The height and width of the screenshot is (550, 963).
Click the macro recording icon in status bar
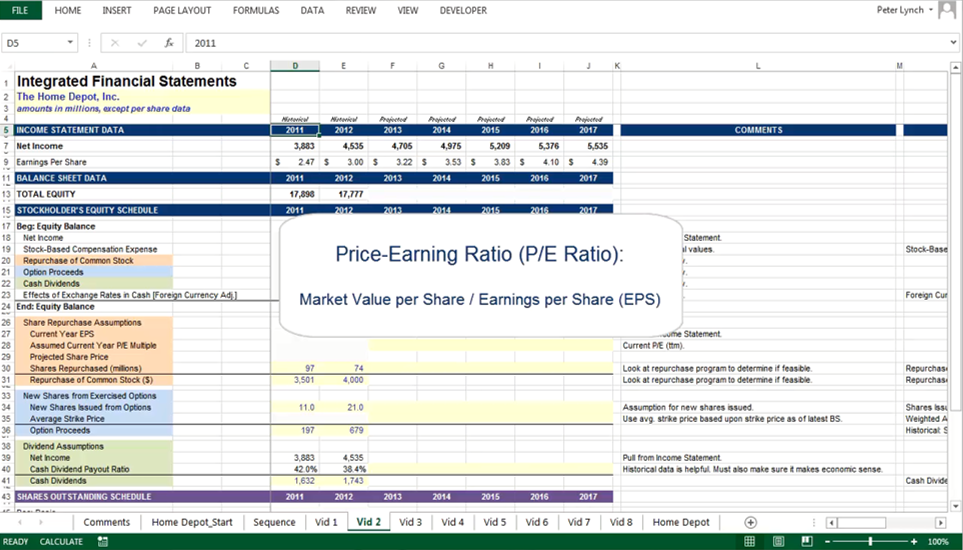click(x=103, y=541)
